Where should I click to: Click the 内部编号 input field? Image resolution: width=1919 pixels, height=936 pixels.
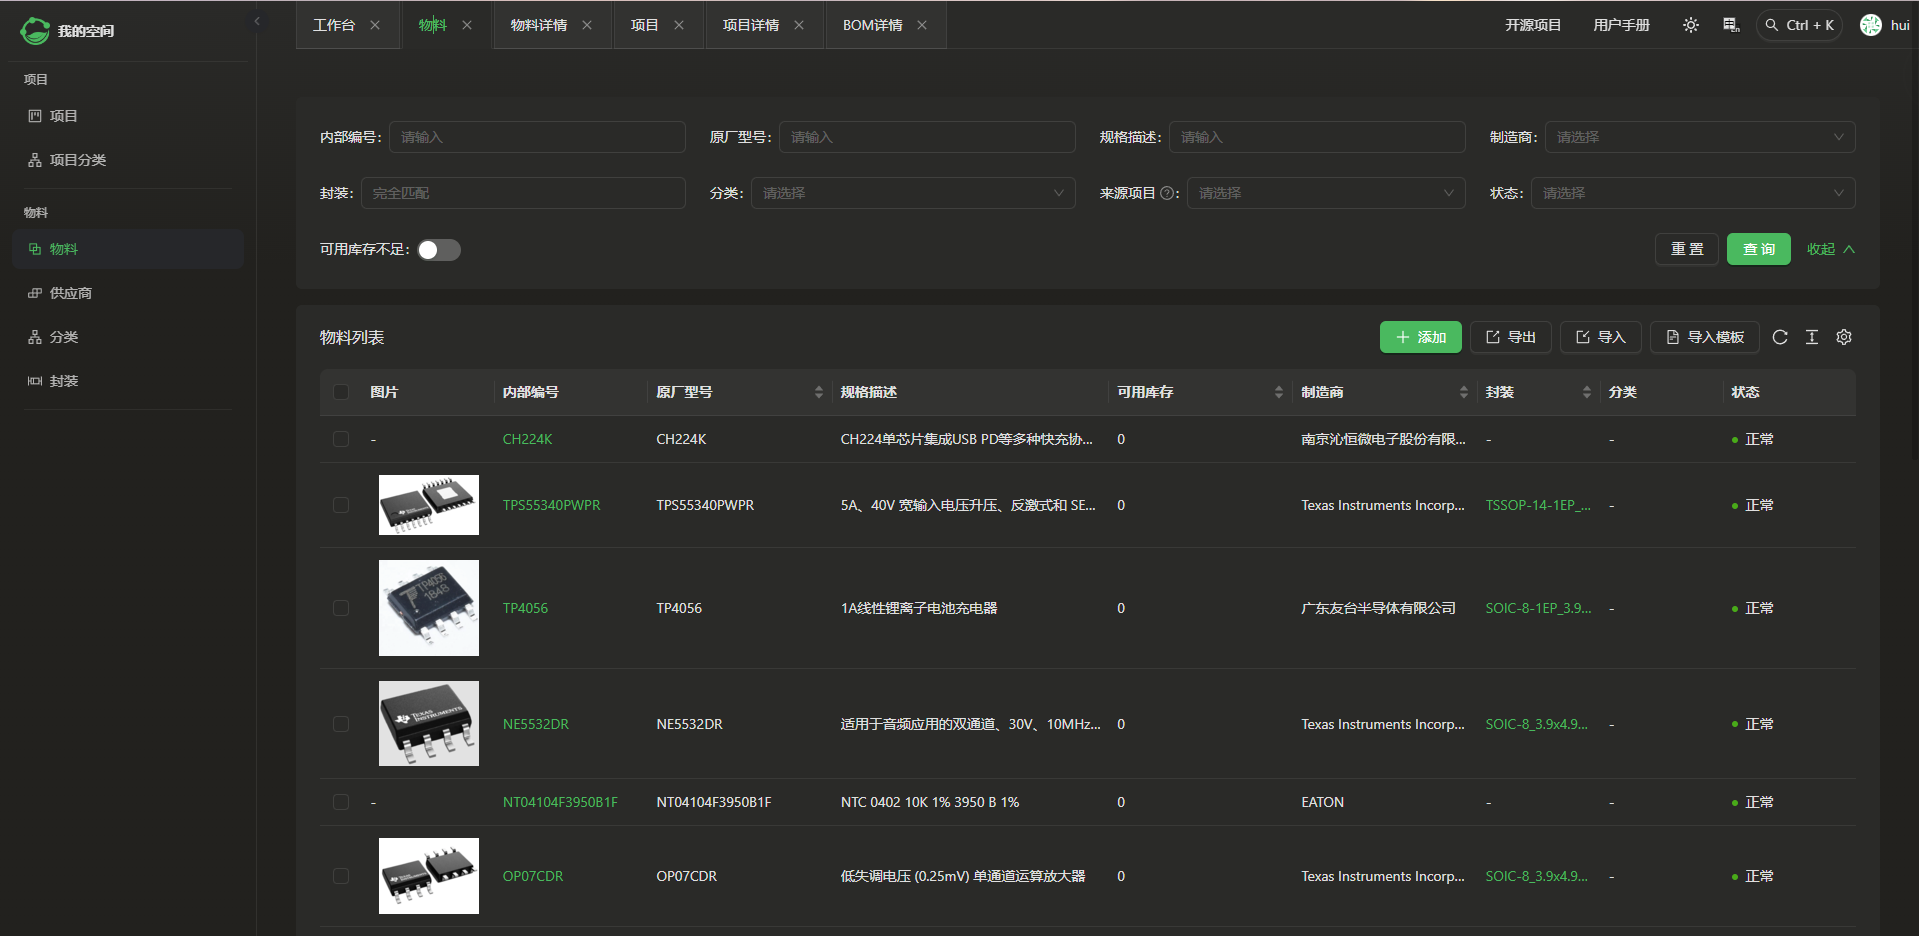point(537,137)
